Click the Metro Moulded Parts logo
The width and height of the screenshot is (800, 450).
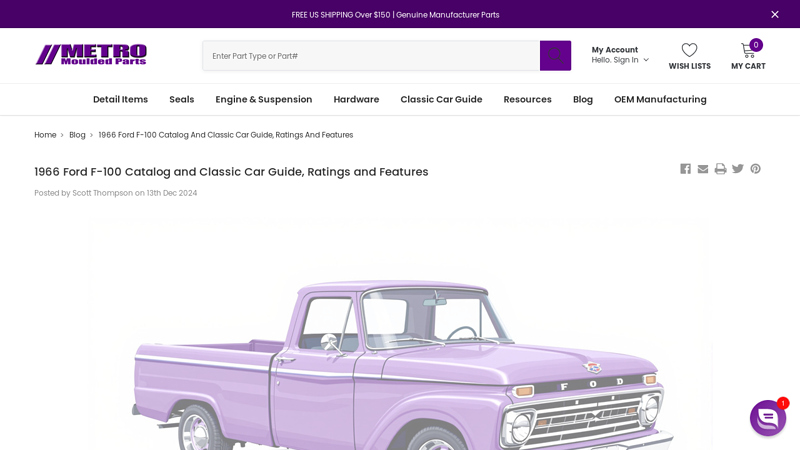tap(91, 55)
